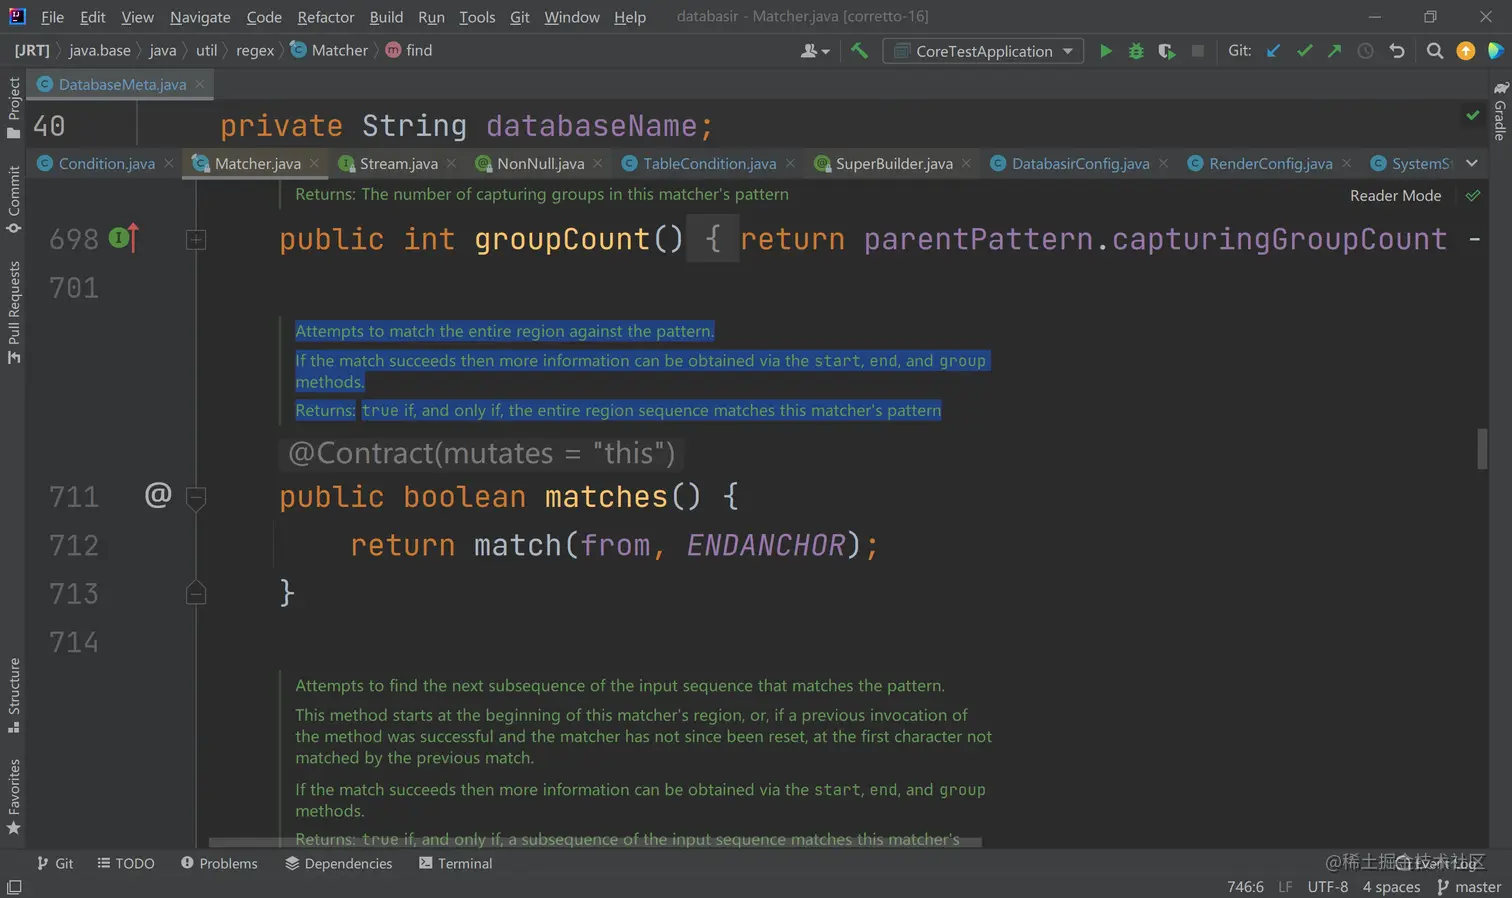Open the Window menu
This screenshot has height=898, width=1512.
click(x=572, y=16)
